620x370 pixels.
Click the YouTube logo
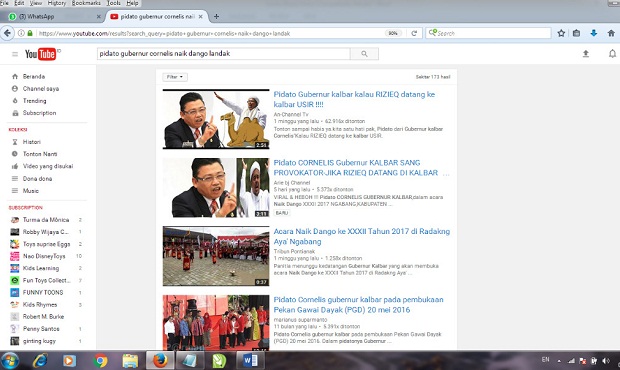pyautogui.click(x=40, y=54)
